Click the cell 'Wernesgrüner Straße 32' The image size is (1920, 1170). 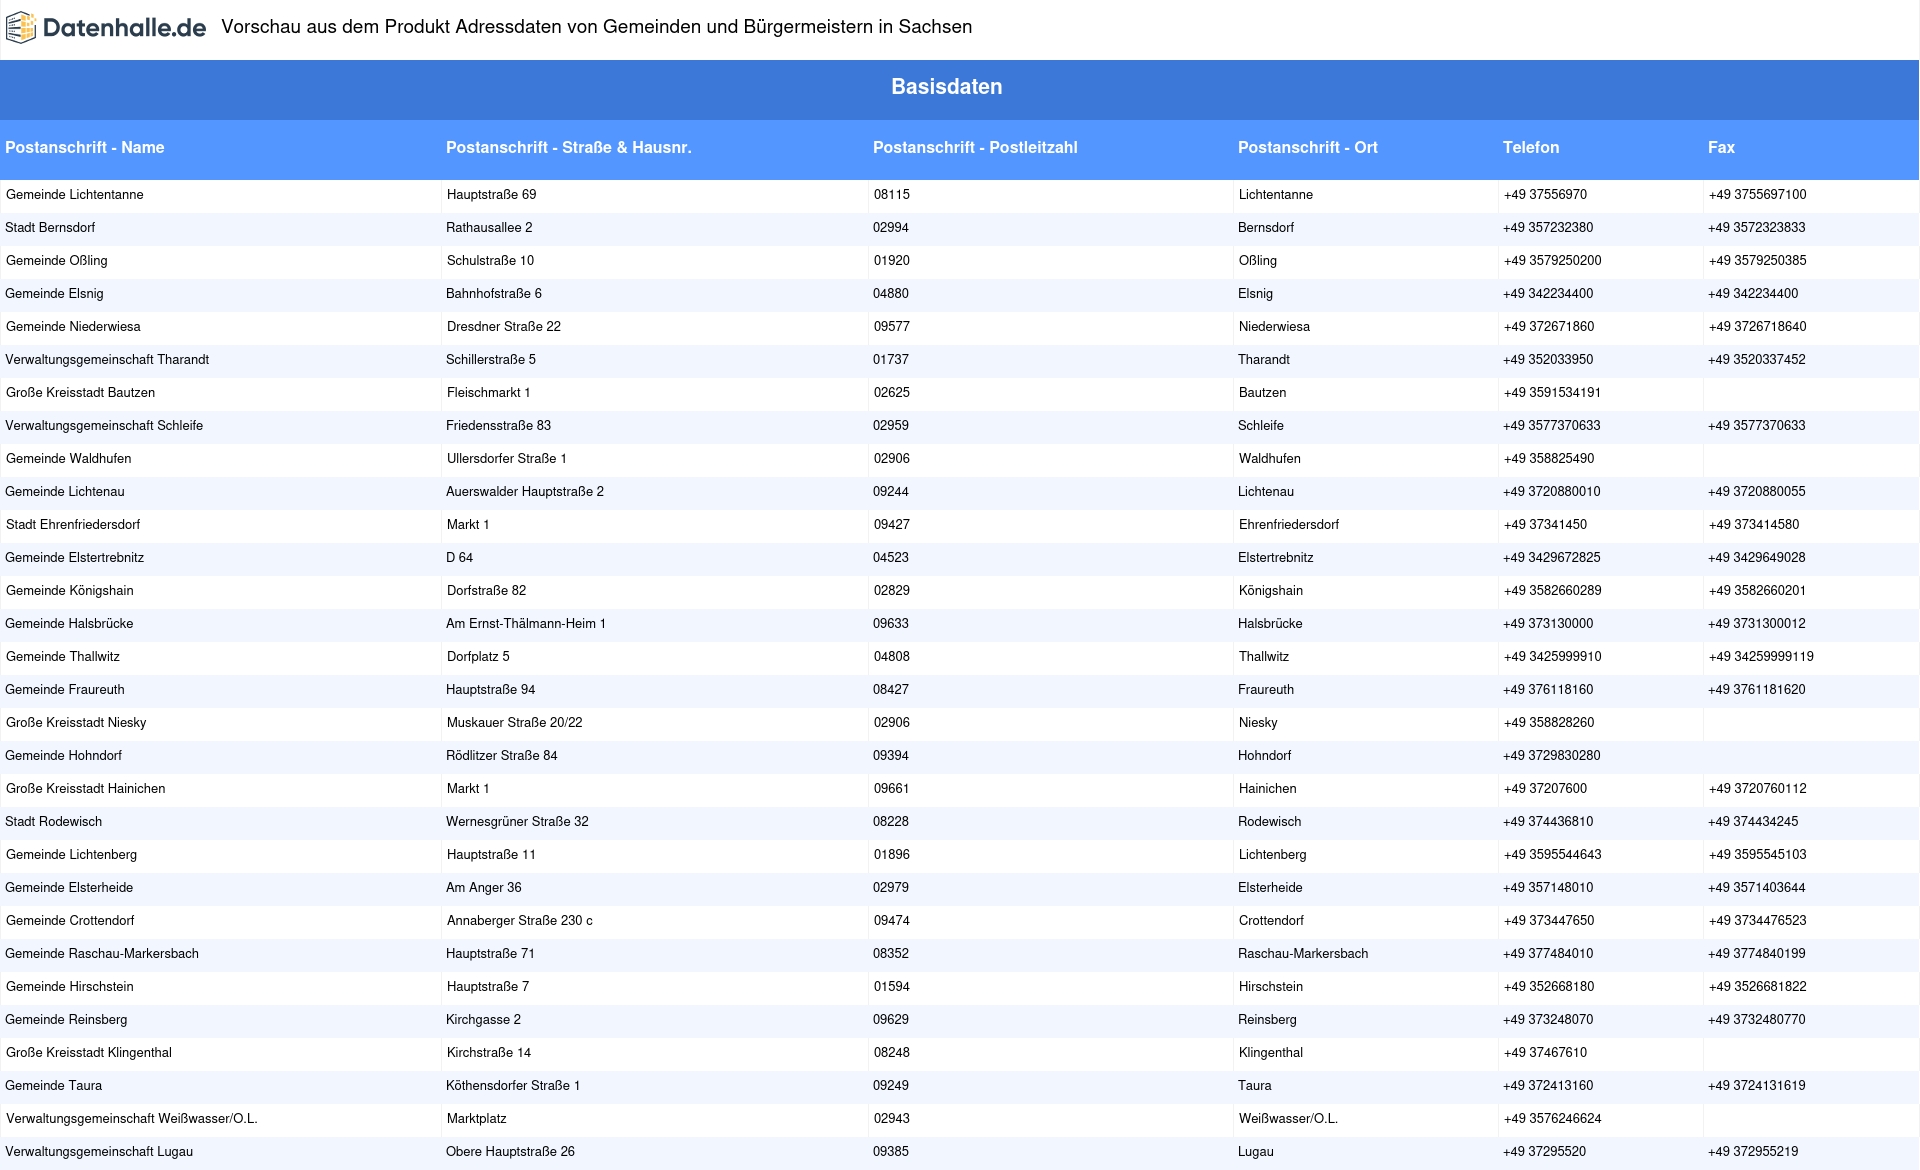click(517, 822)
